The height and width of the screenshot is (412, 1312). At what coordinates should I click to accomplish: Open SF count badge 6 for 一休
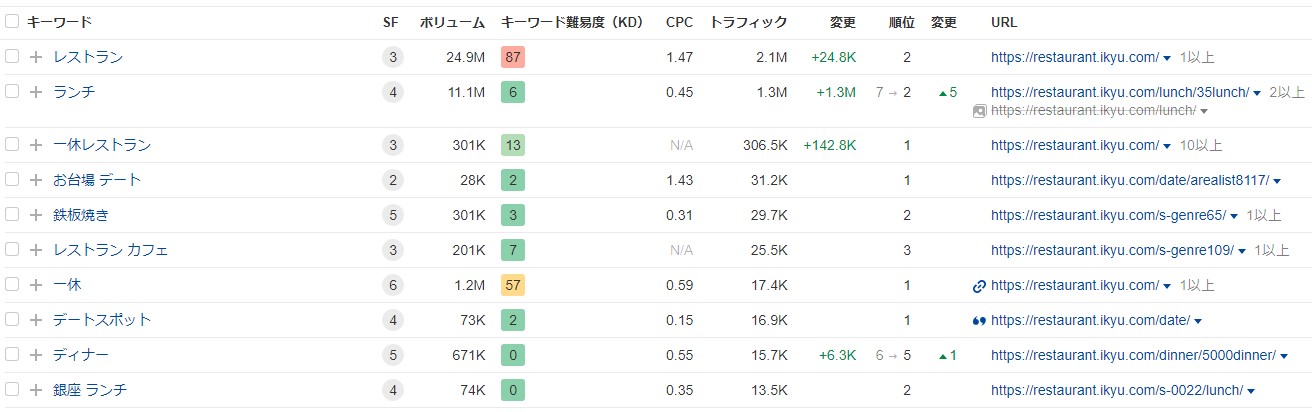coord(392,285)
